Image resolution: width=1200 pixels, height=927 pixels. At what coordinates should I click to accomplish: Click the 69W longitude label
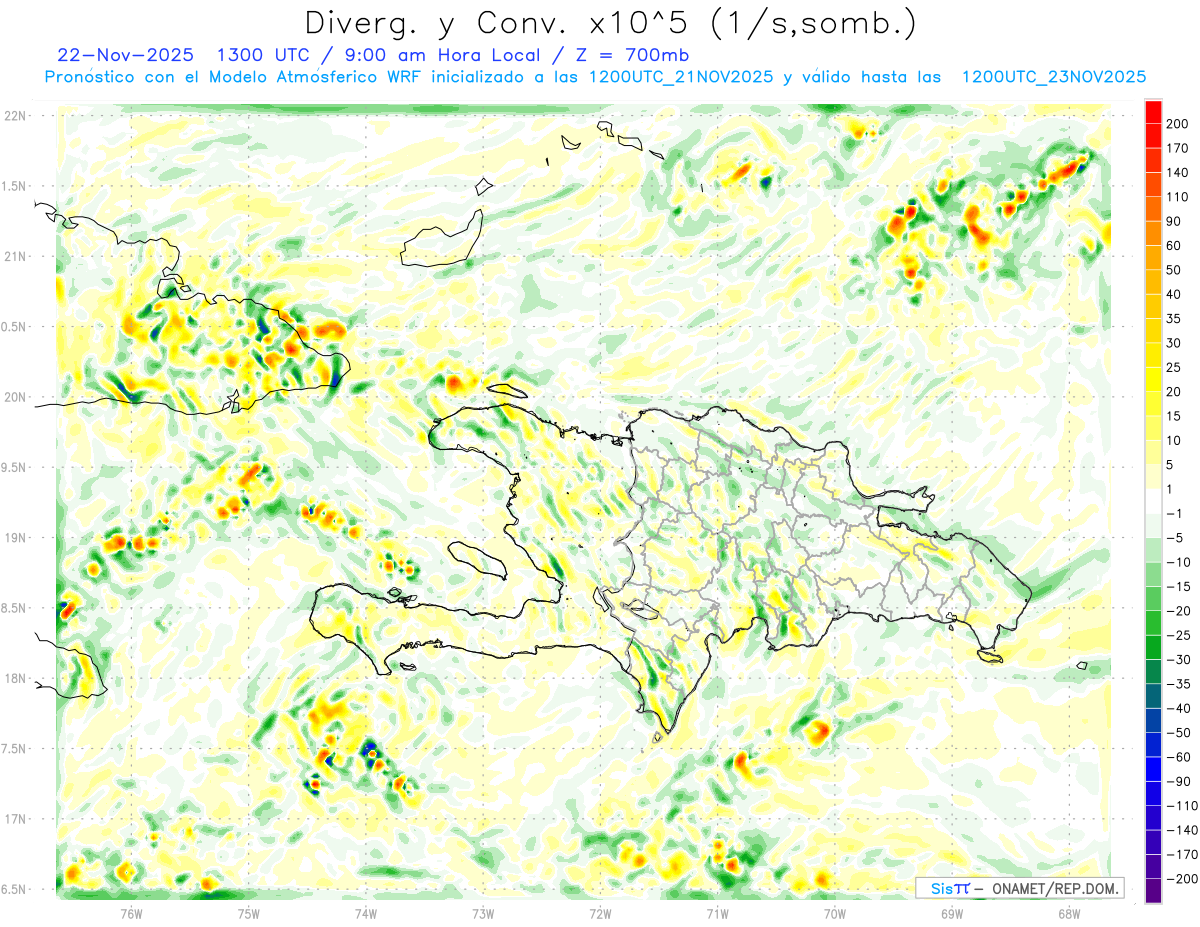[x=952, y=913]
